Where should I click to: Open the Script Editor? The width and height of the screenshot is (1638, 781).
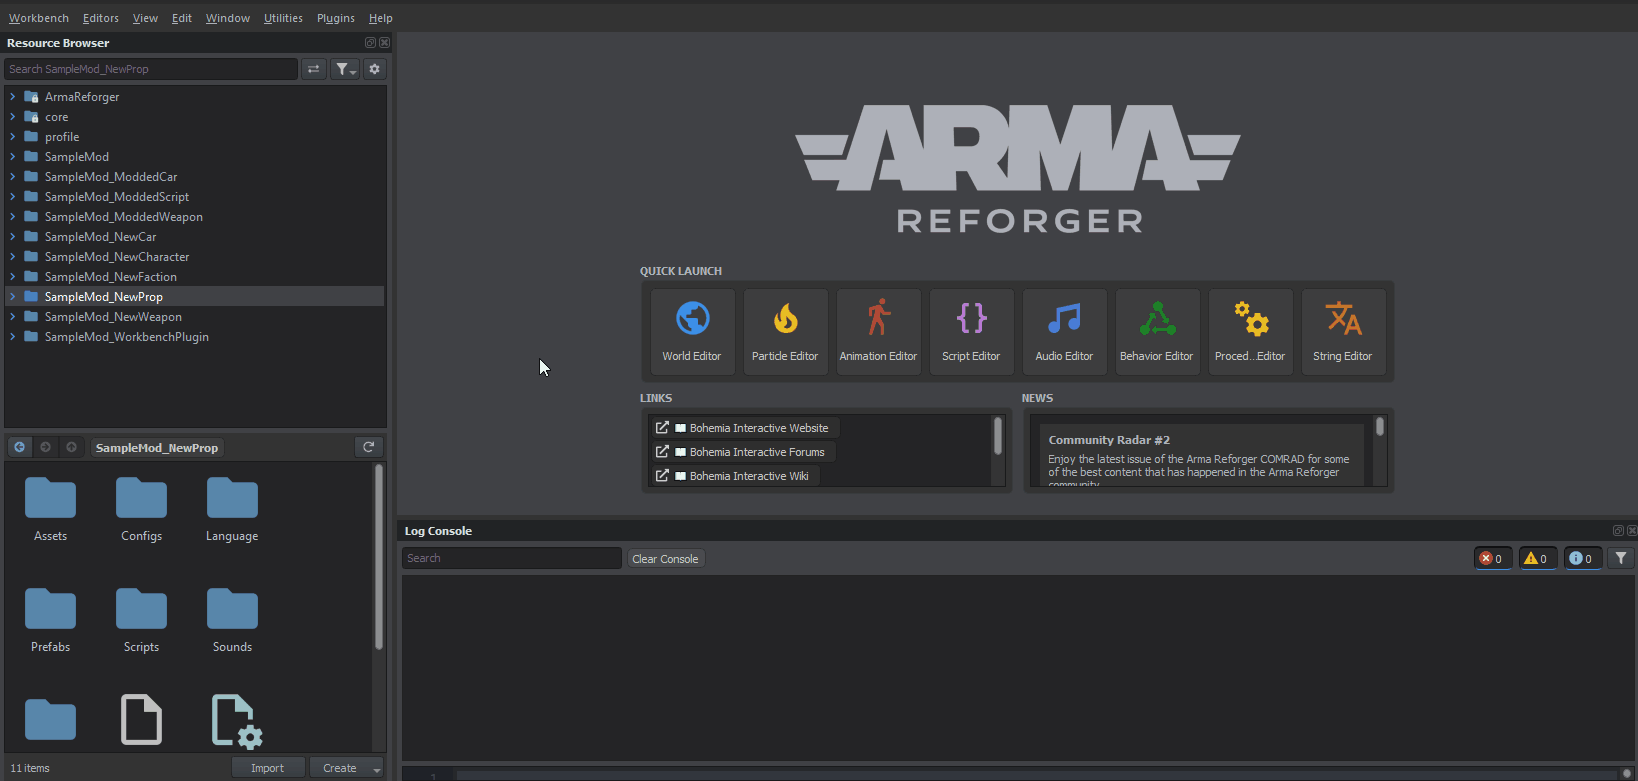[x=971, y=332]
